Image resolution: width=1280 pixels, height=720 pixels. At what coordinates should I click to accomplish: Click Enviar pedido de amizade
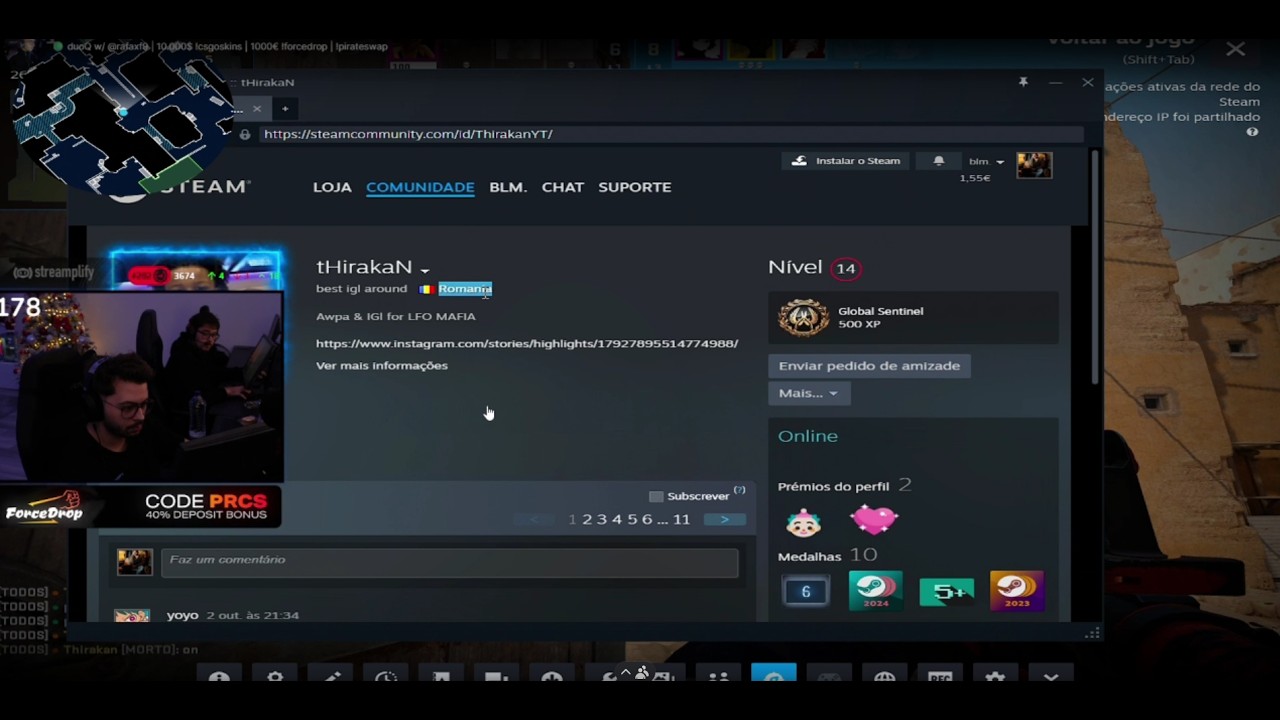869,366
